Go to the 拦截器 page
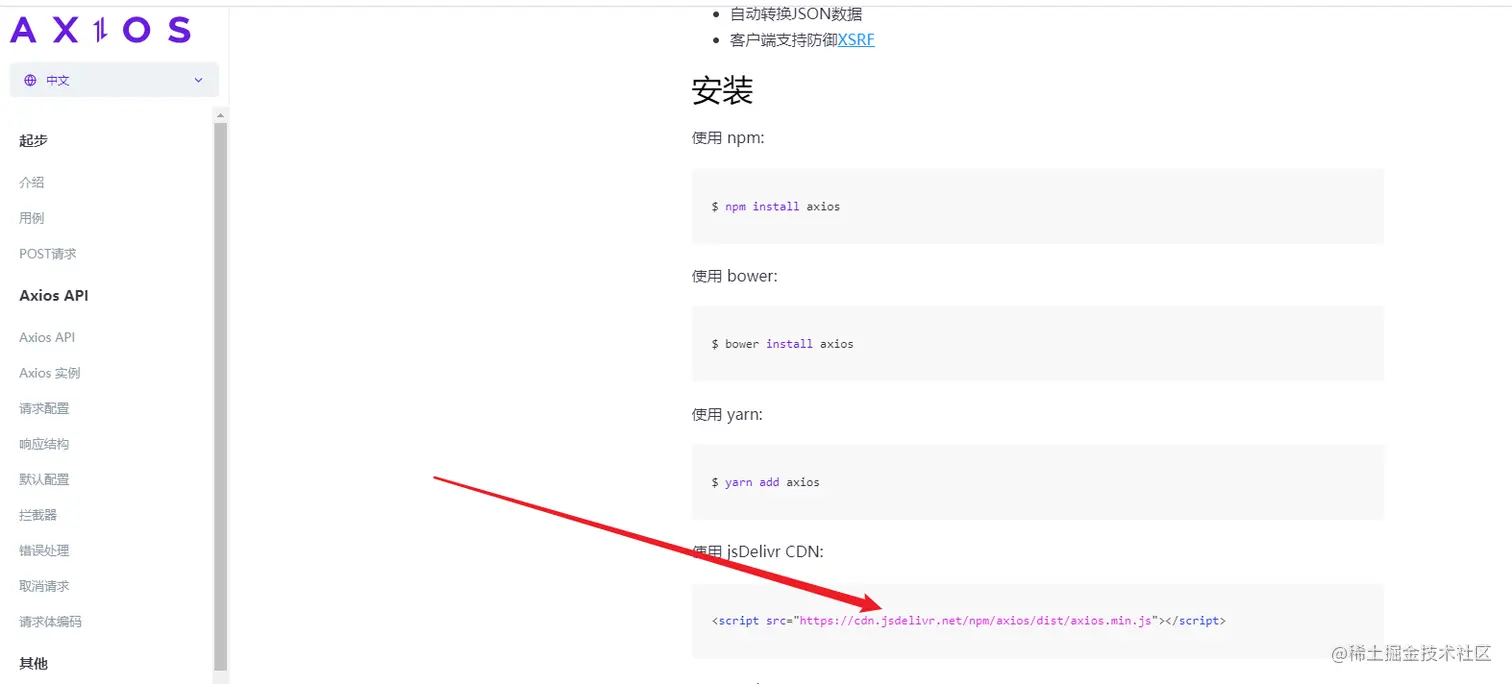This screenshot has height=684, width=1512. point(38,515)
